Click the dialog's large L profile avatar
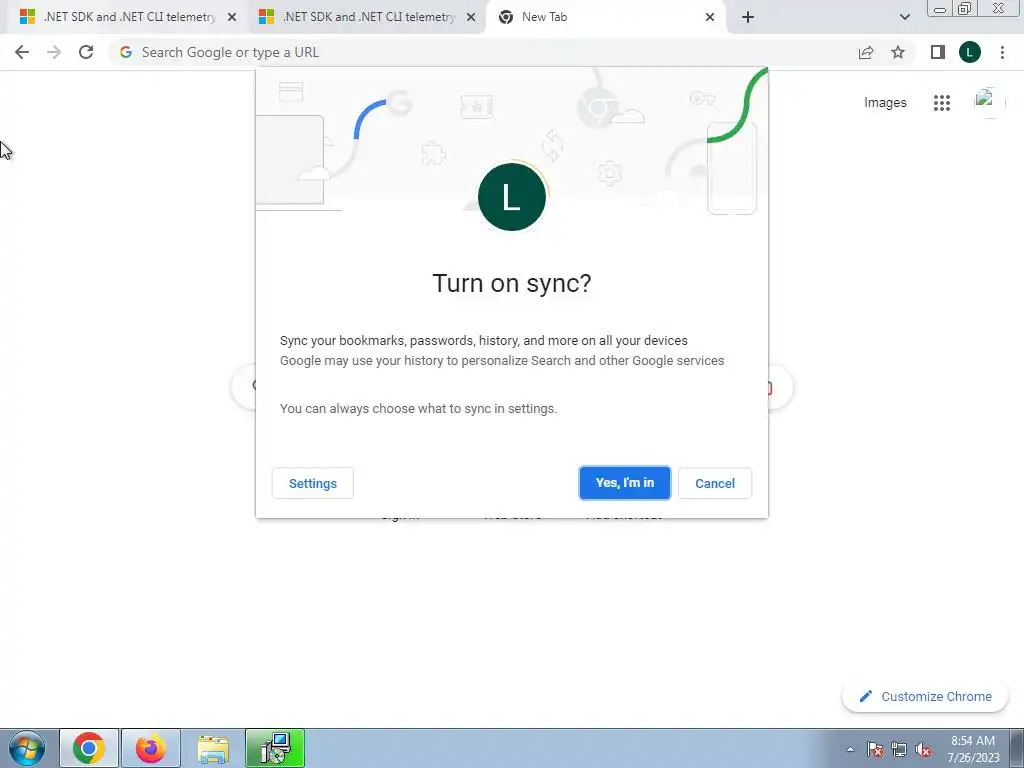 (x=512, y=197)
